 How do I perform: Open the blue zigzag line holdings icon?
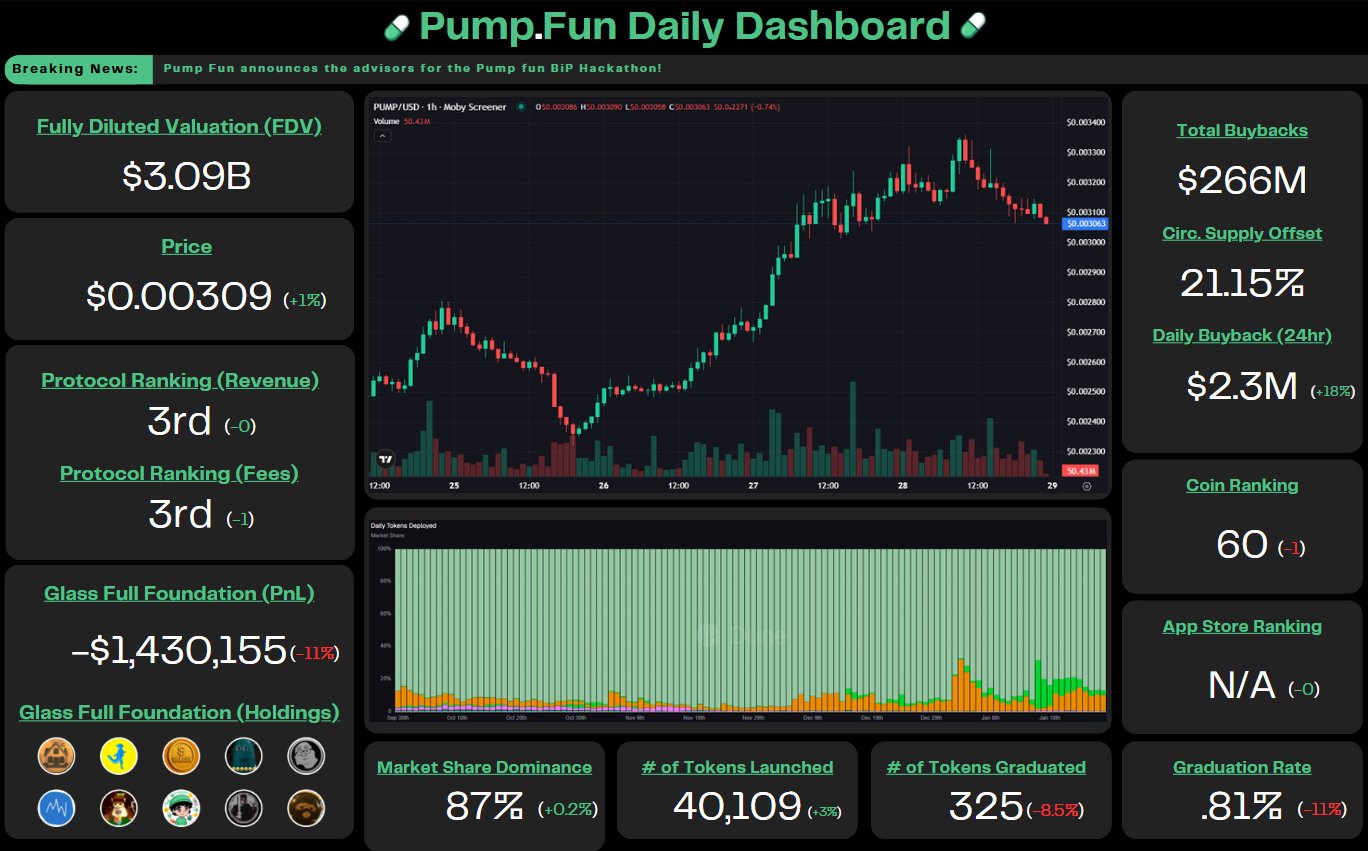pos(57,808)
